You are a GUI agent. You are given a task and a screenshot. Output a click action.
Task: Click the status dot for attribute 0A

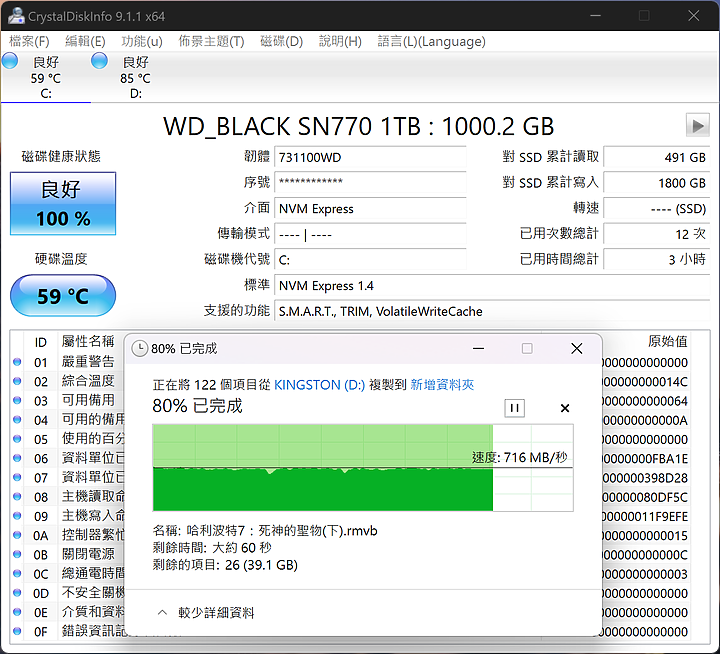(17, 535)
